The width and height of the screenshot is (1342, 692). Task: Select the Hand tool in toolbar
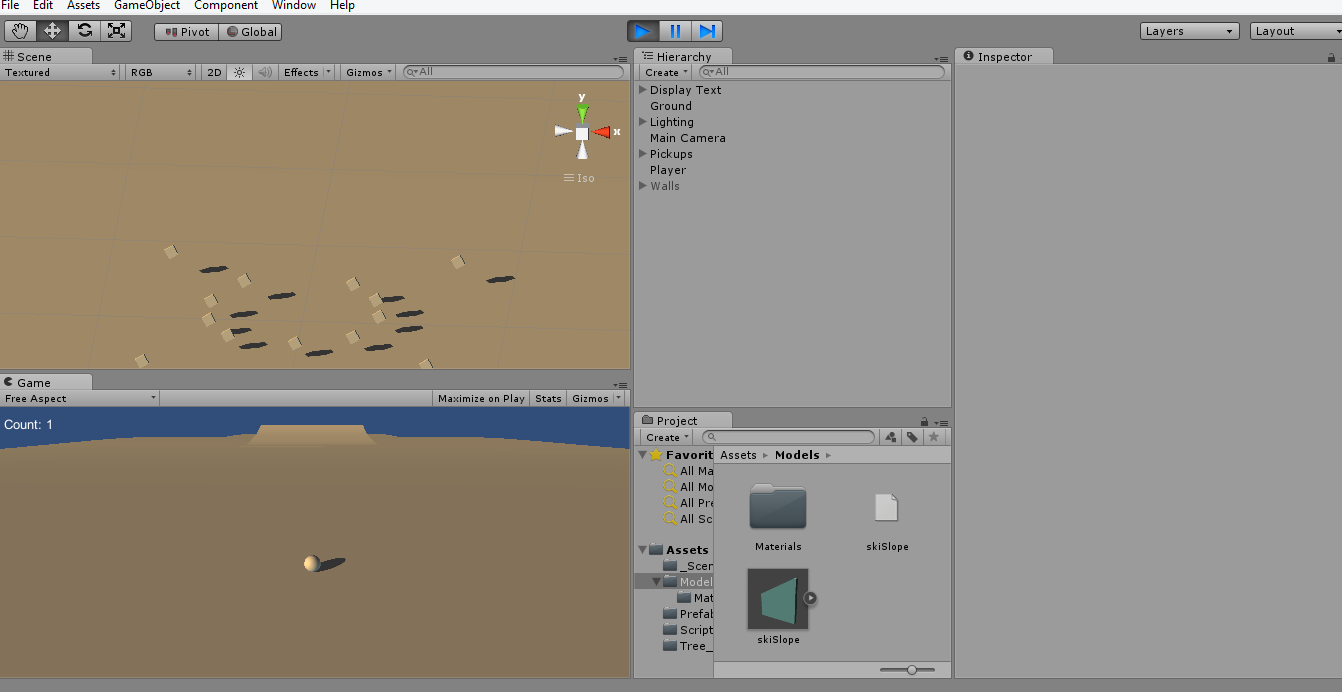pos(20,31)
